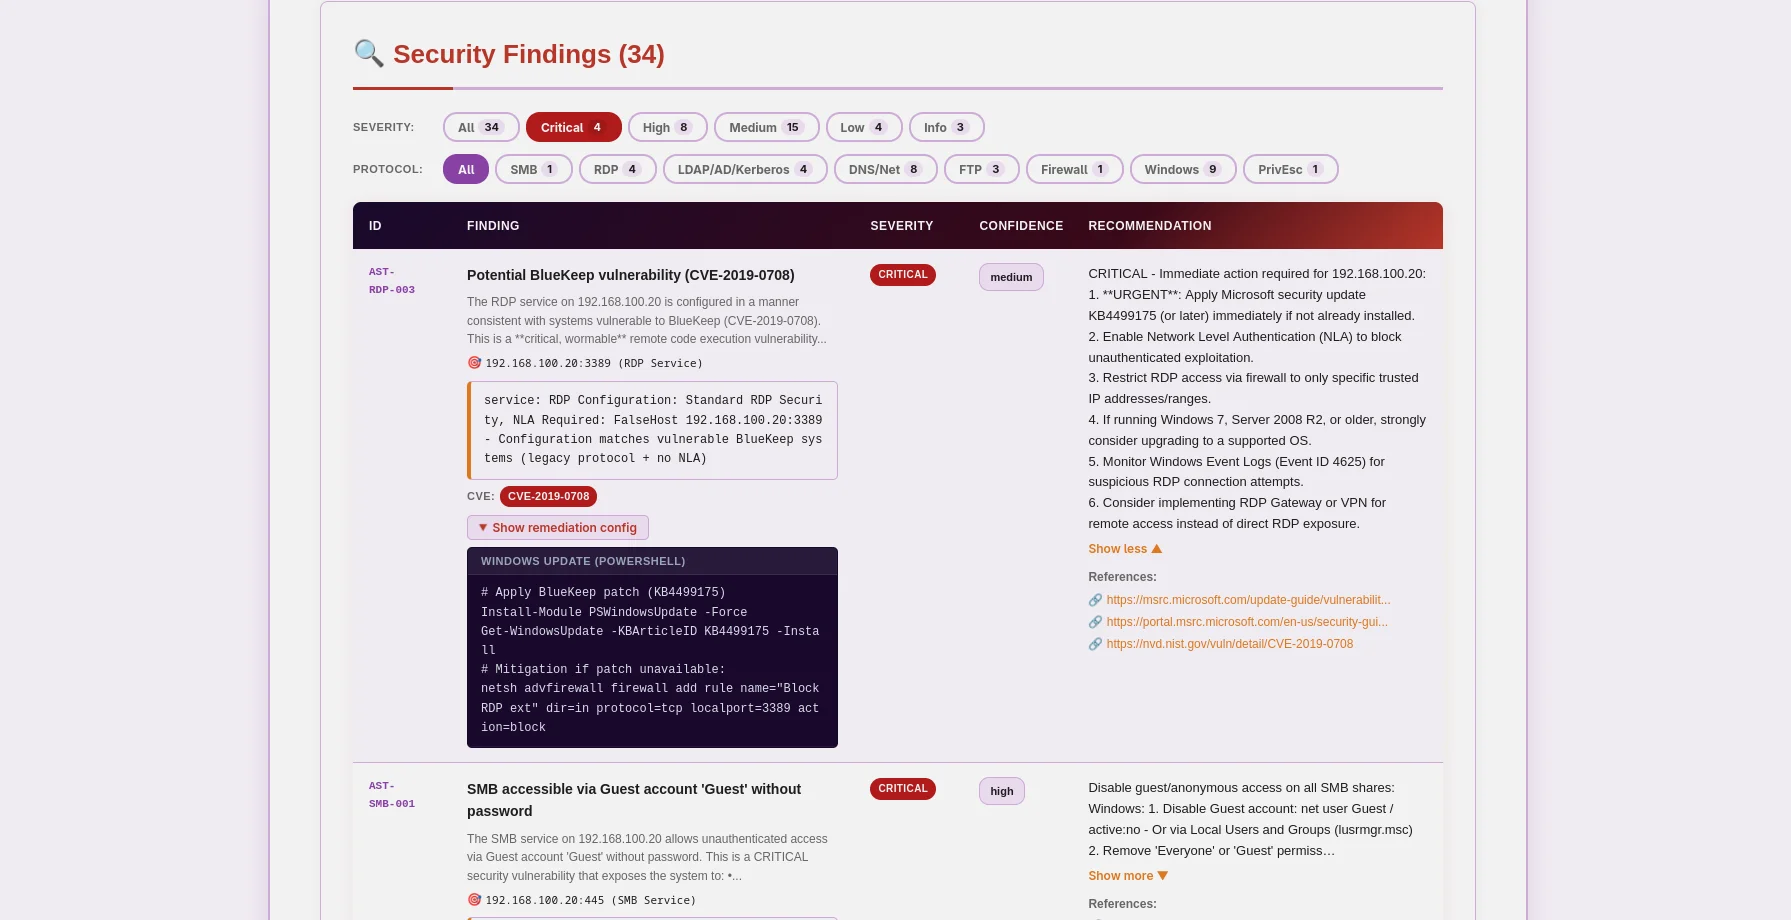Screen dimensions: 1791x920
Task: Filter findings by Info severity
Action: [x=947, y=127]
